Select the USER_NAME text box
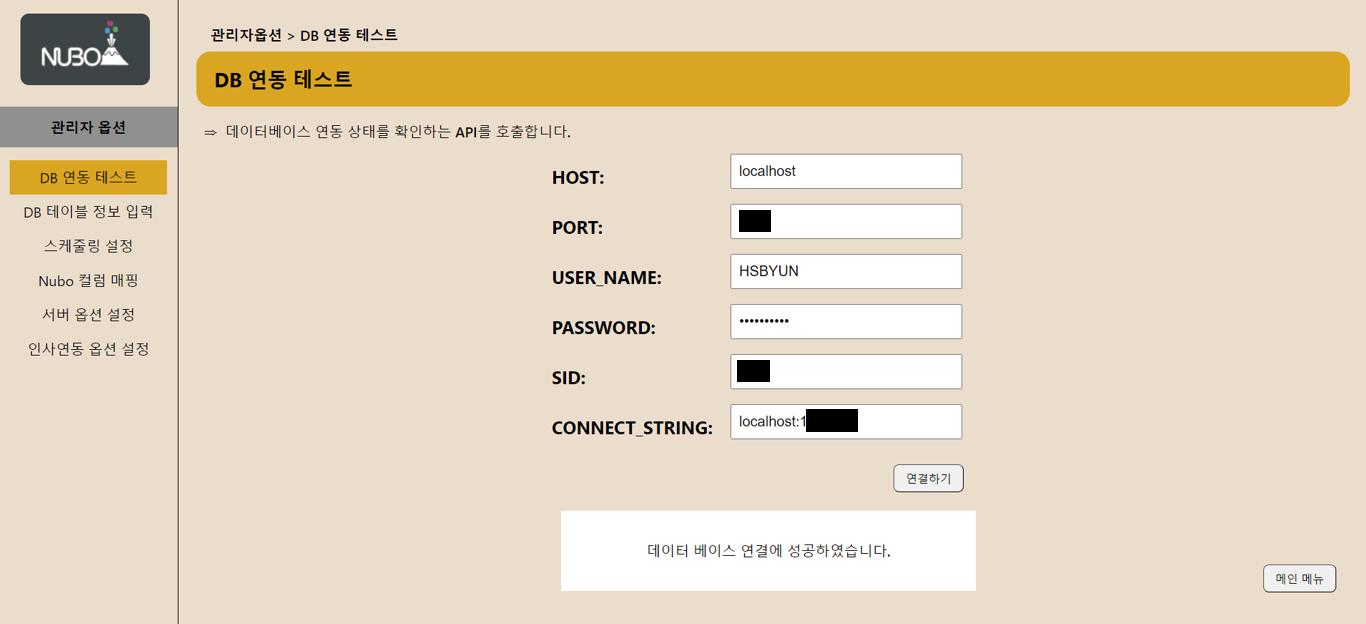Screen dimensions: 1366x624 (846, 271)
